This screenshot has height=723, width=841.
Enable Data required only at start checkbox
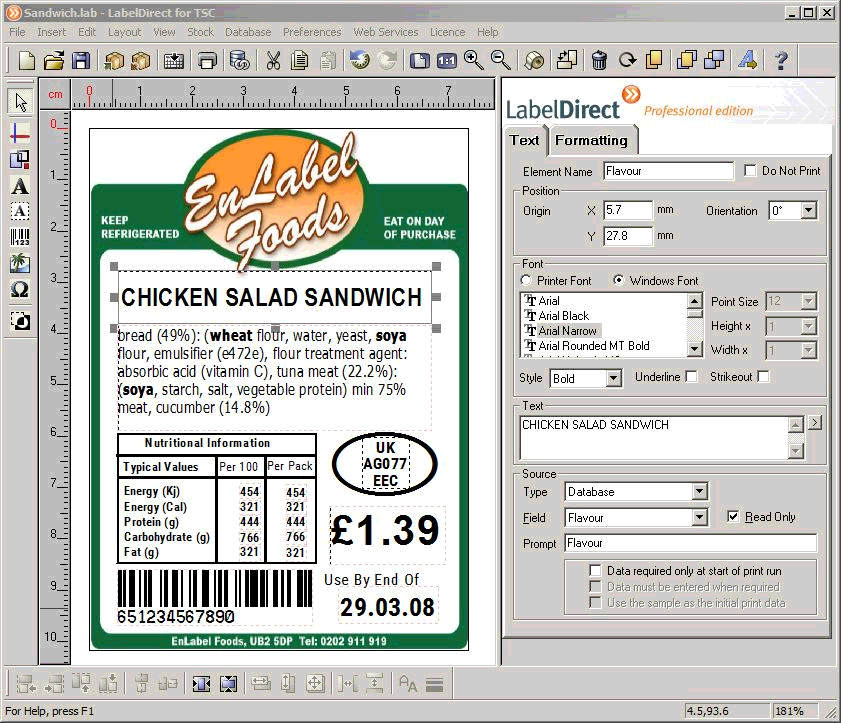click(x=595, y=570)
